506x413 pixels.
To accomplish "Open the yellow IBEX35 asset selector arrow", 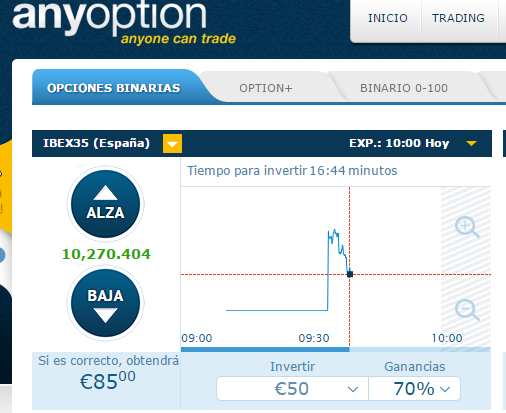I will [172, 143].
